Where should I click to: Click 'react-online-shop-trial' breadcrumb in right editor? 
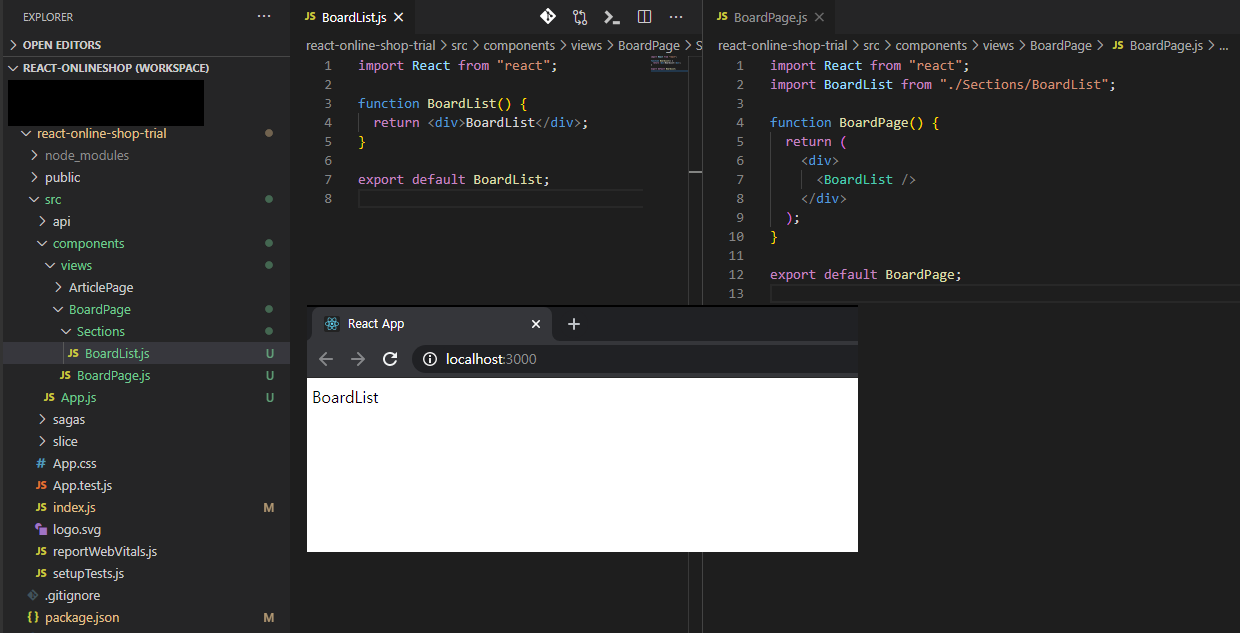tap(783, 45)
